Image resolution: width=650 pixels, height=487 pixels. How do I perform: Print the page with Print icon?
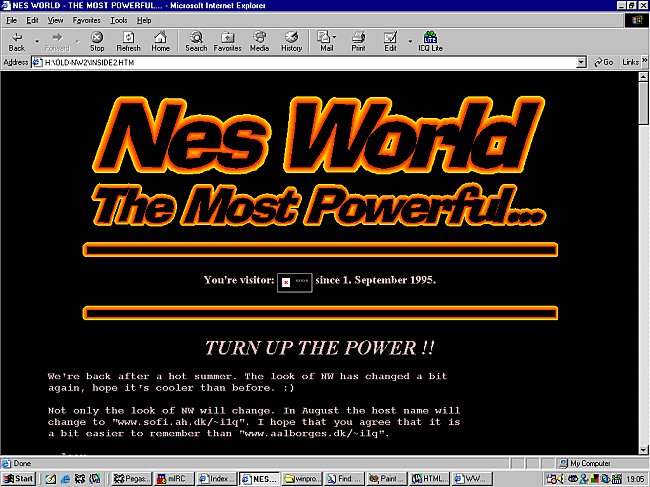click(358, 40)
